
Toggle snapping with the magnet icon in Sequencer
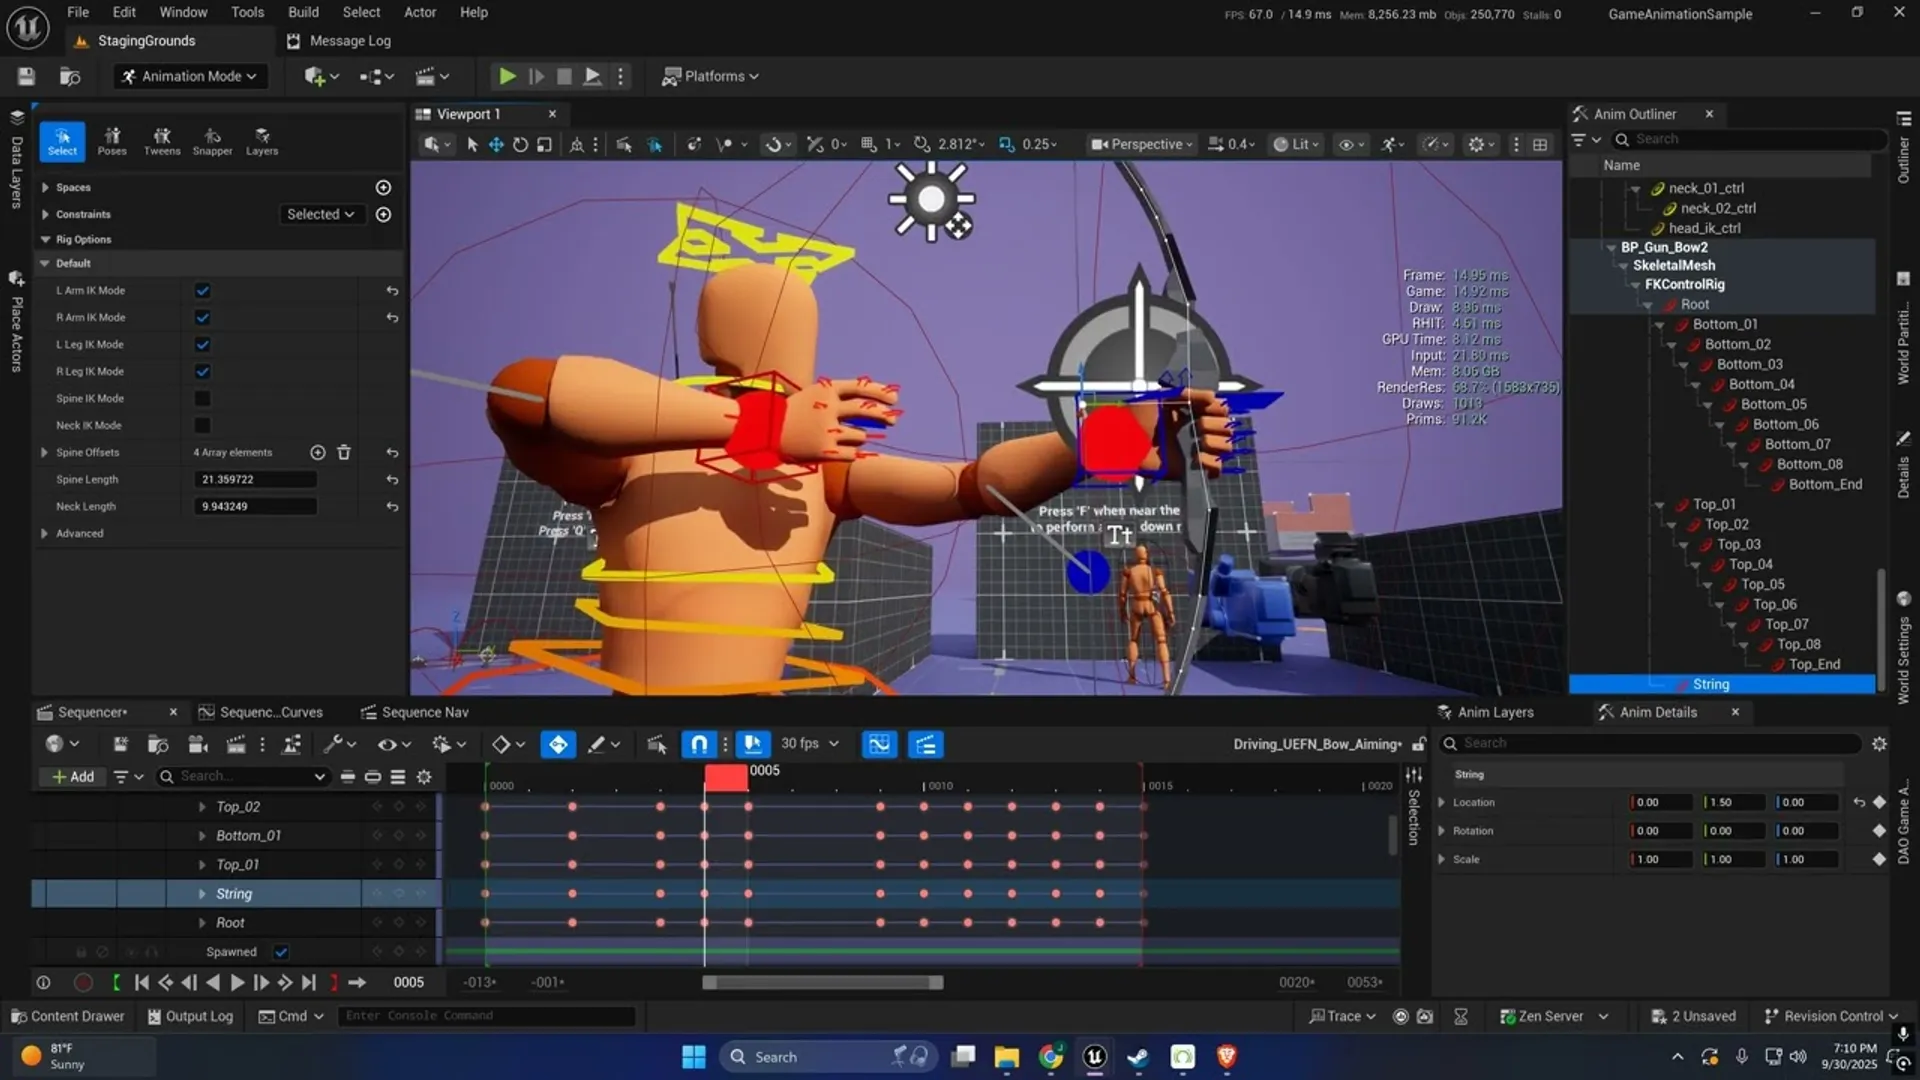pyautogui.click(x=698, y=744)
